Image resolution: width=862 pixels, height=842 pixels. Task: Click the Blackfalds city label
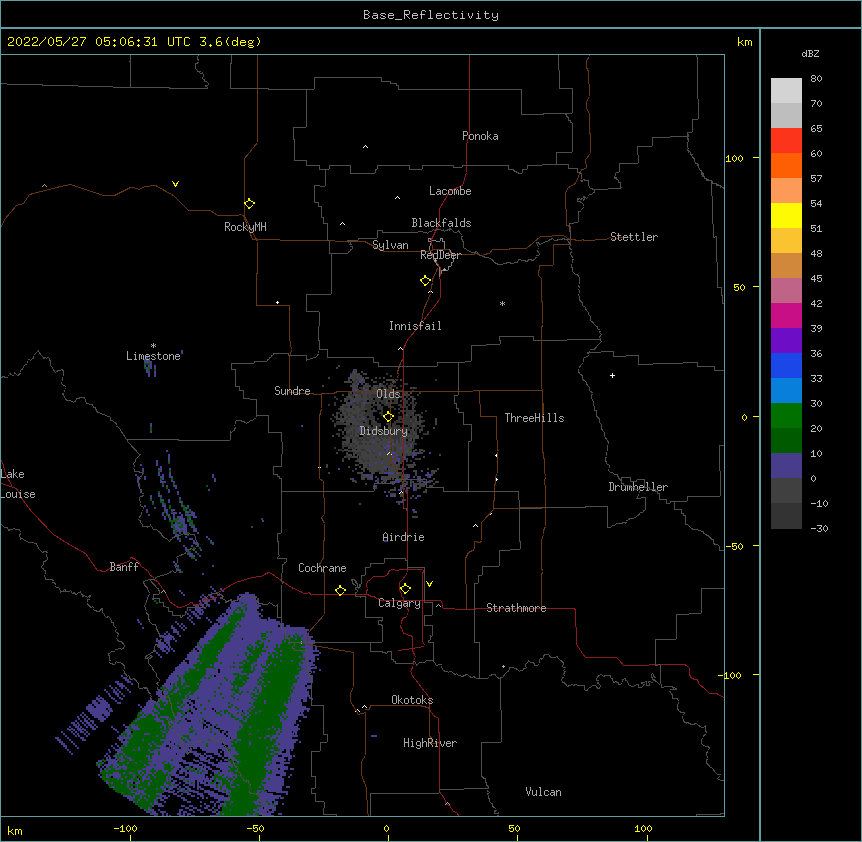point(441,223)
